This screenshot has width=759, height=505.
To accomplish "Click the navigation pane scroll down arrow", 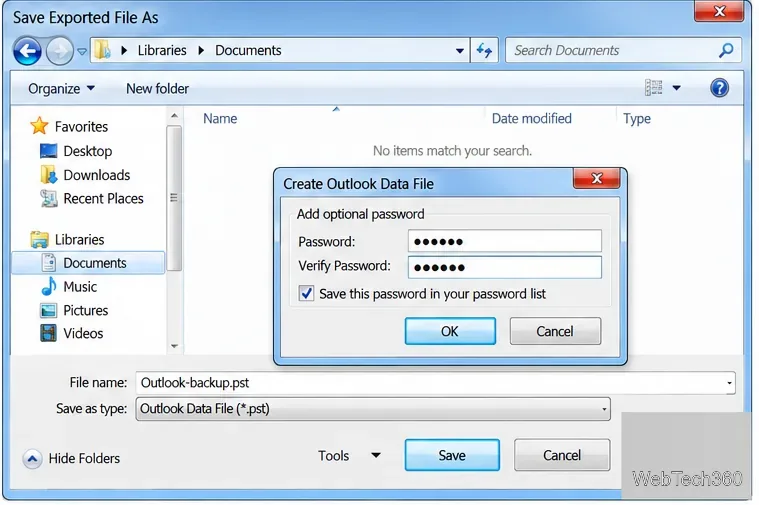I will 174,346.
